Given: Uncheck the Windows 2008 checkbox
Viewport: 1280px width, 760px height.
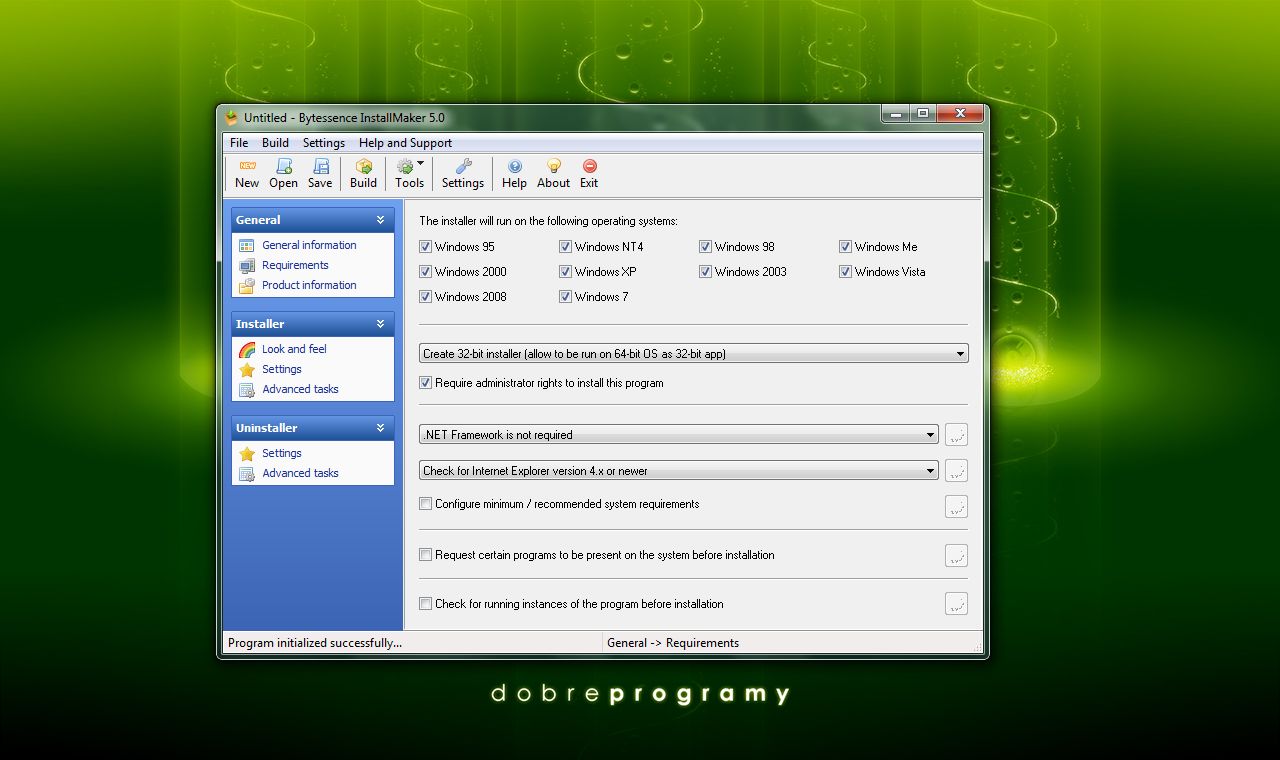Looking at the screenshot, I should tap(426, 297).
